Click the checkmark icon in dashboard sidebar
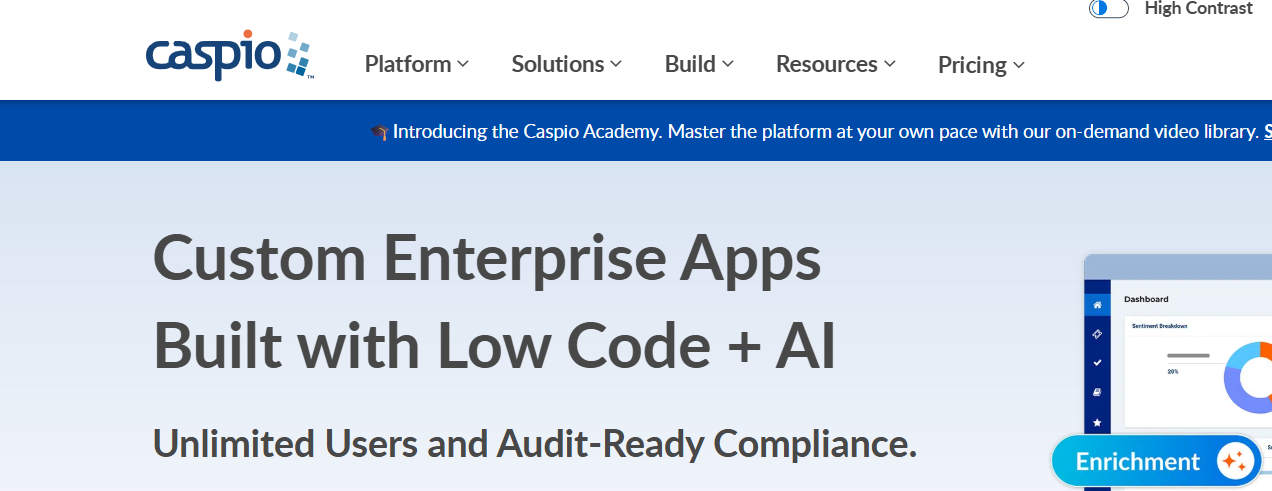This screenshot has height=491, width=1272. pyautogui.click(x=1097, y=362)
